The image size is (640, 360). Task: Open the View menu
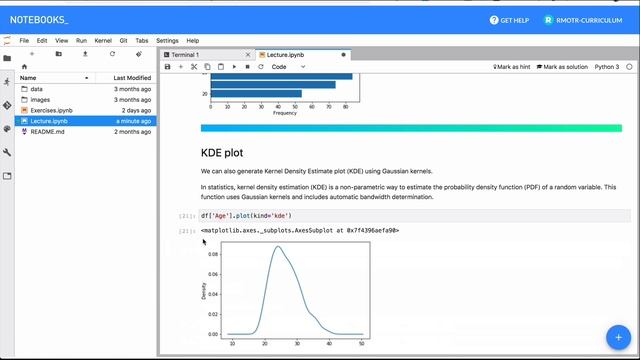(x=62, y=40)
